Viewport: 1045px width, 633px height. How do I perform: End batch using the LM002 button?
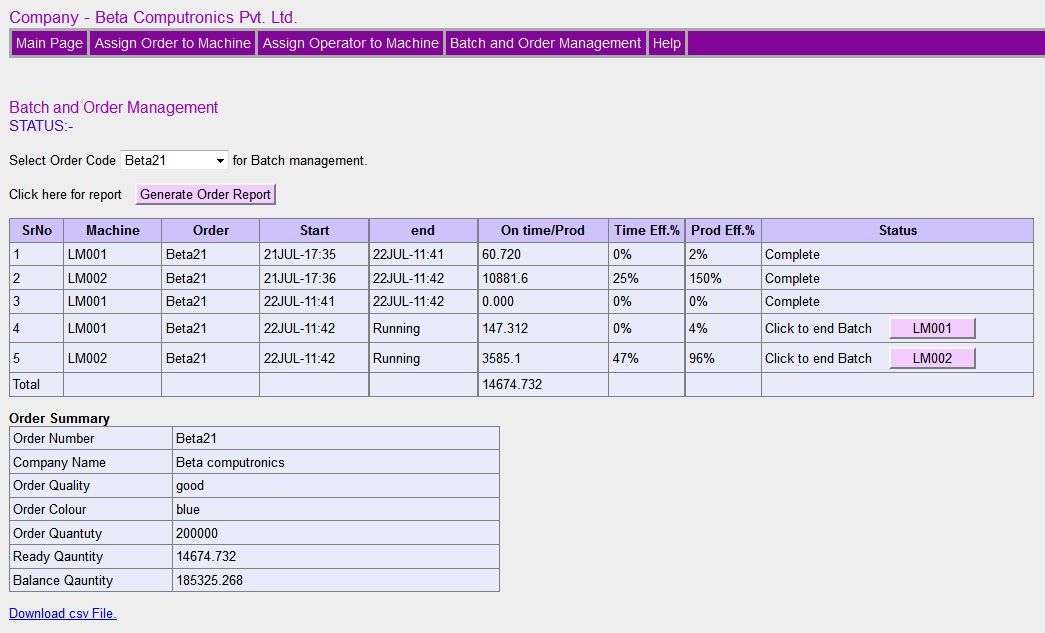[x=932, y=358]
